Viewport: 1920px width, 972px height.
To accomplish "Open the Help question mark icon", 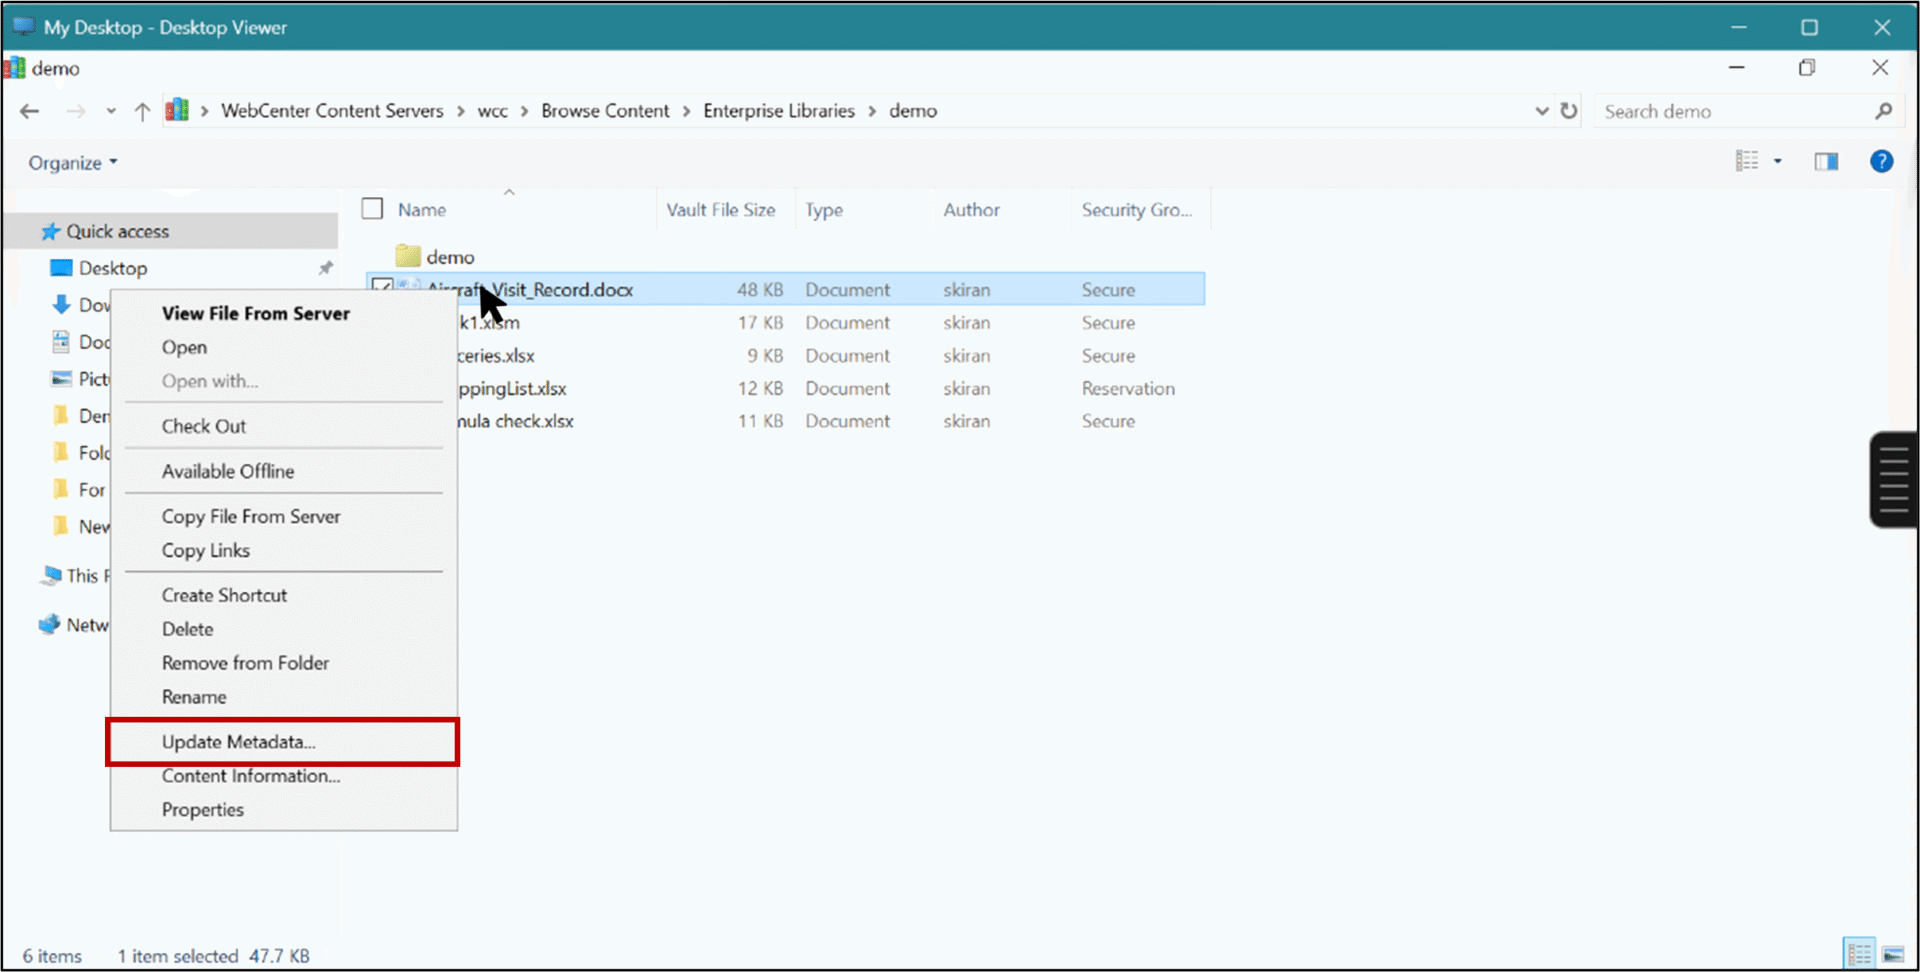I will click(1882, 161).
